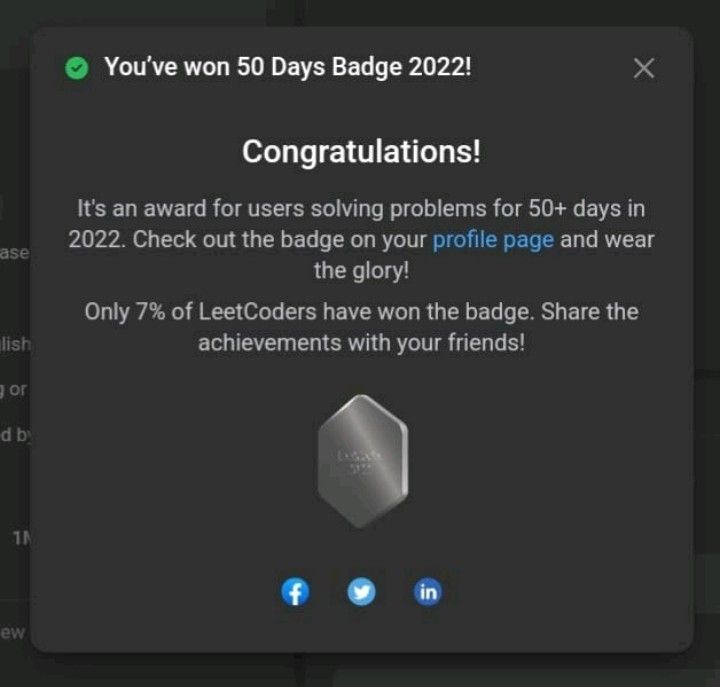Click the "It's an award for users" text line

tap(361, 208)
